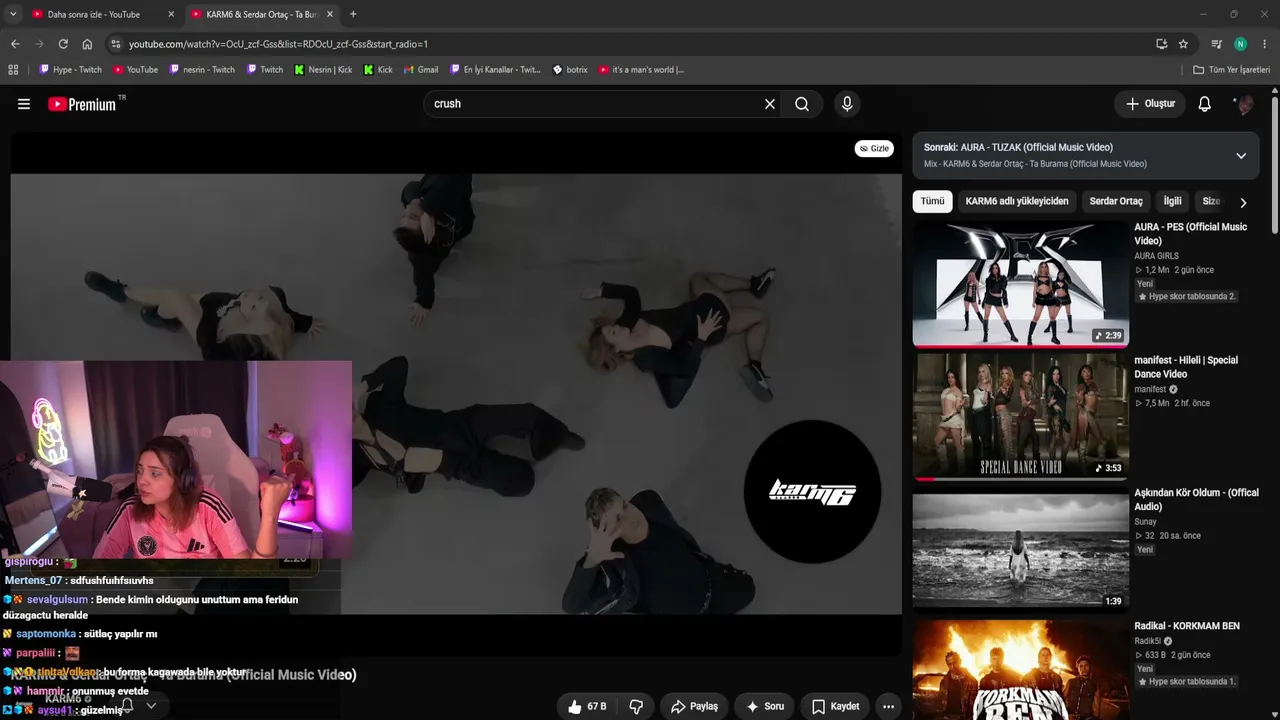Open the browser home page
The width and height of the screenshot is (1280, 720).
point(87,44)
